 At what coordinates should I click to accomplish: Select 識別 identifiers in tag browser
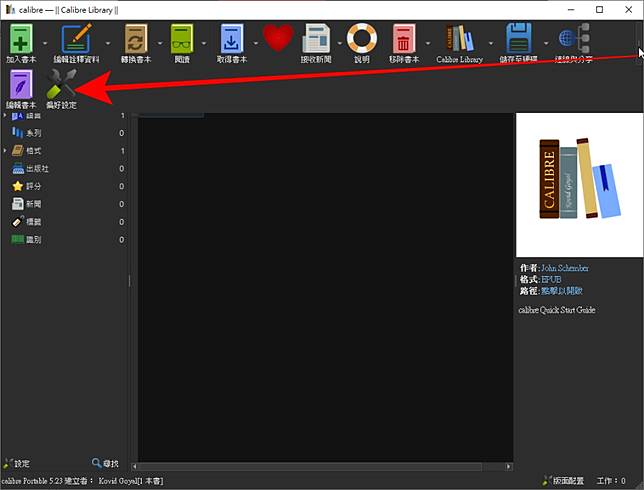point(34,239)
